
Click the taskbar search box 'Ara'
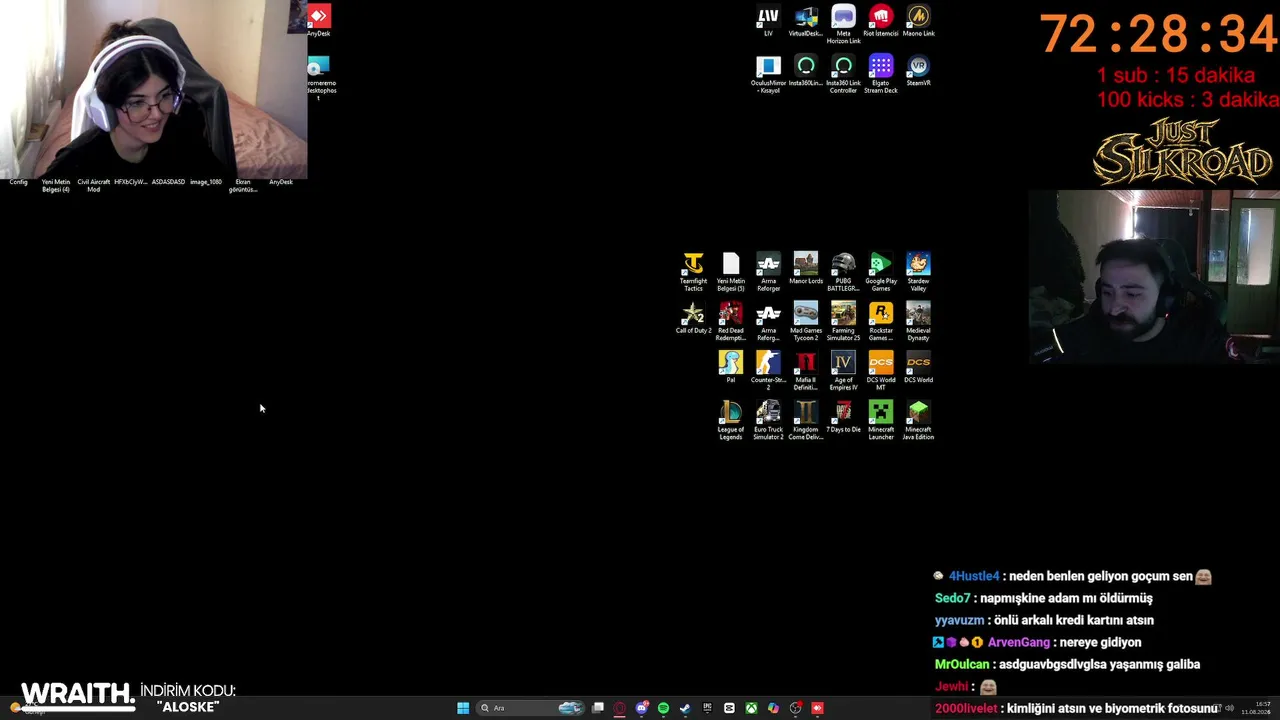(x=530, y=708)
